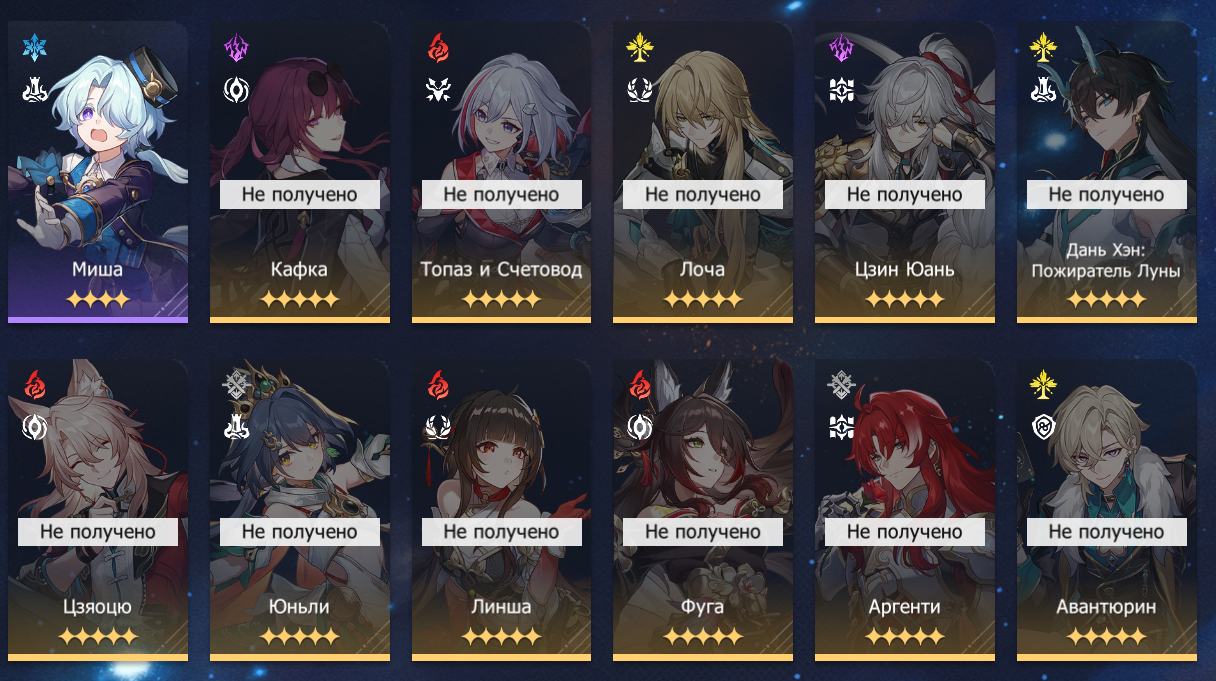Click the five-star rating under Юньли

300,636
